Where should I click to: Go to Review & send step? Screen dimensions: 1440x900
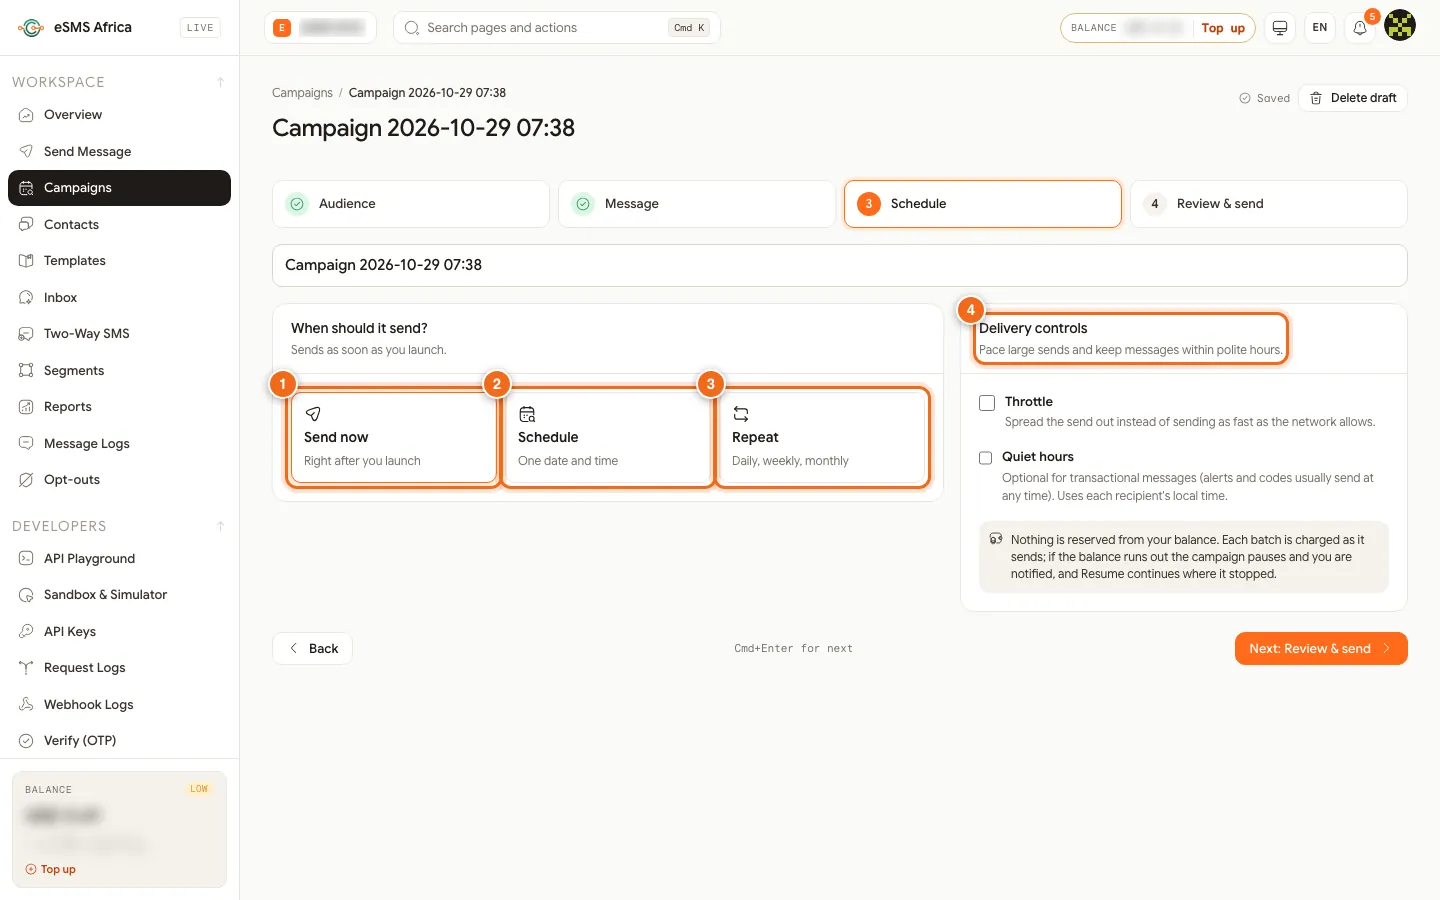pyautogui.click(x=1269, y=204)
